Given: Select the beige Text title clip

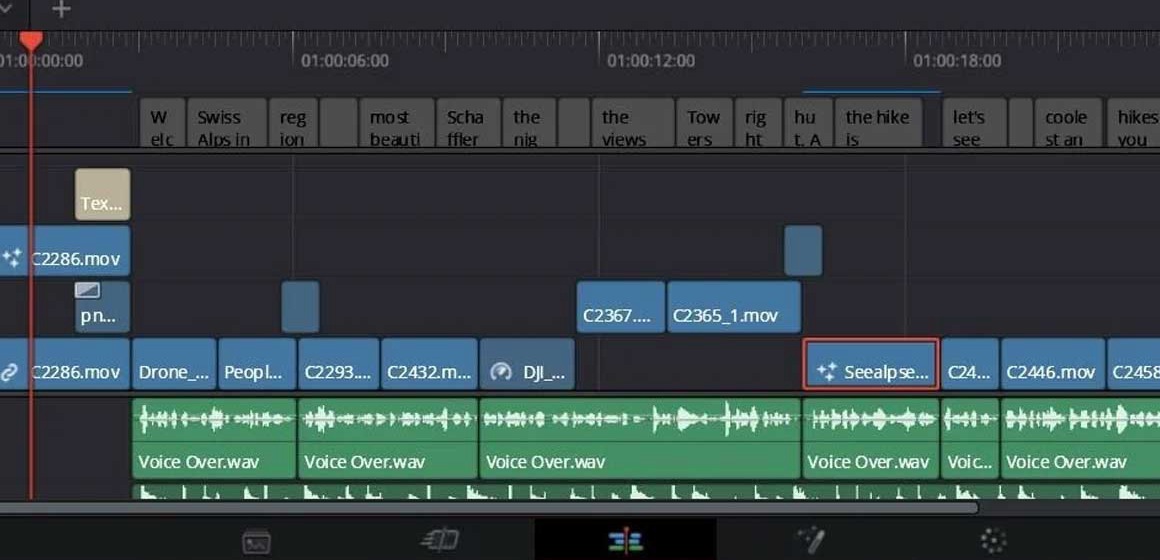Looking at the screenshot, I should 102,194.
